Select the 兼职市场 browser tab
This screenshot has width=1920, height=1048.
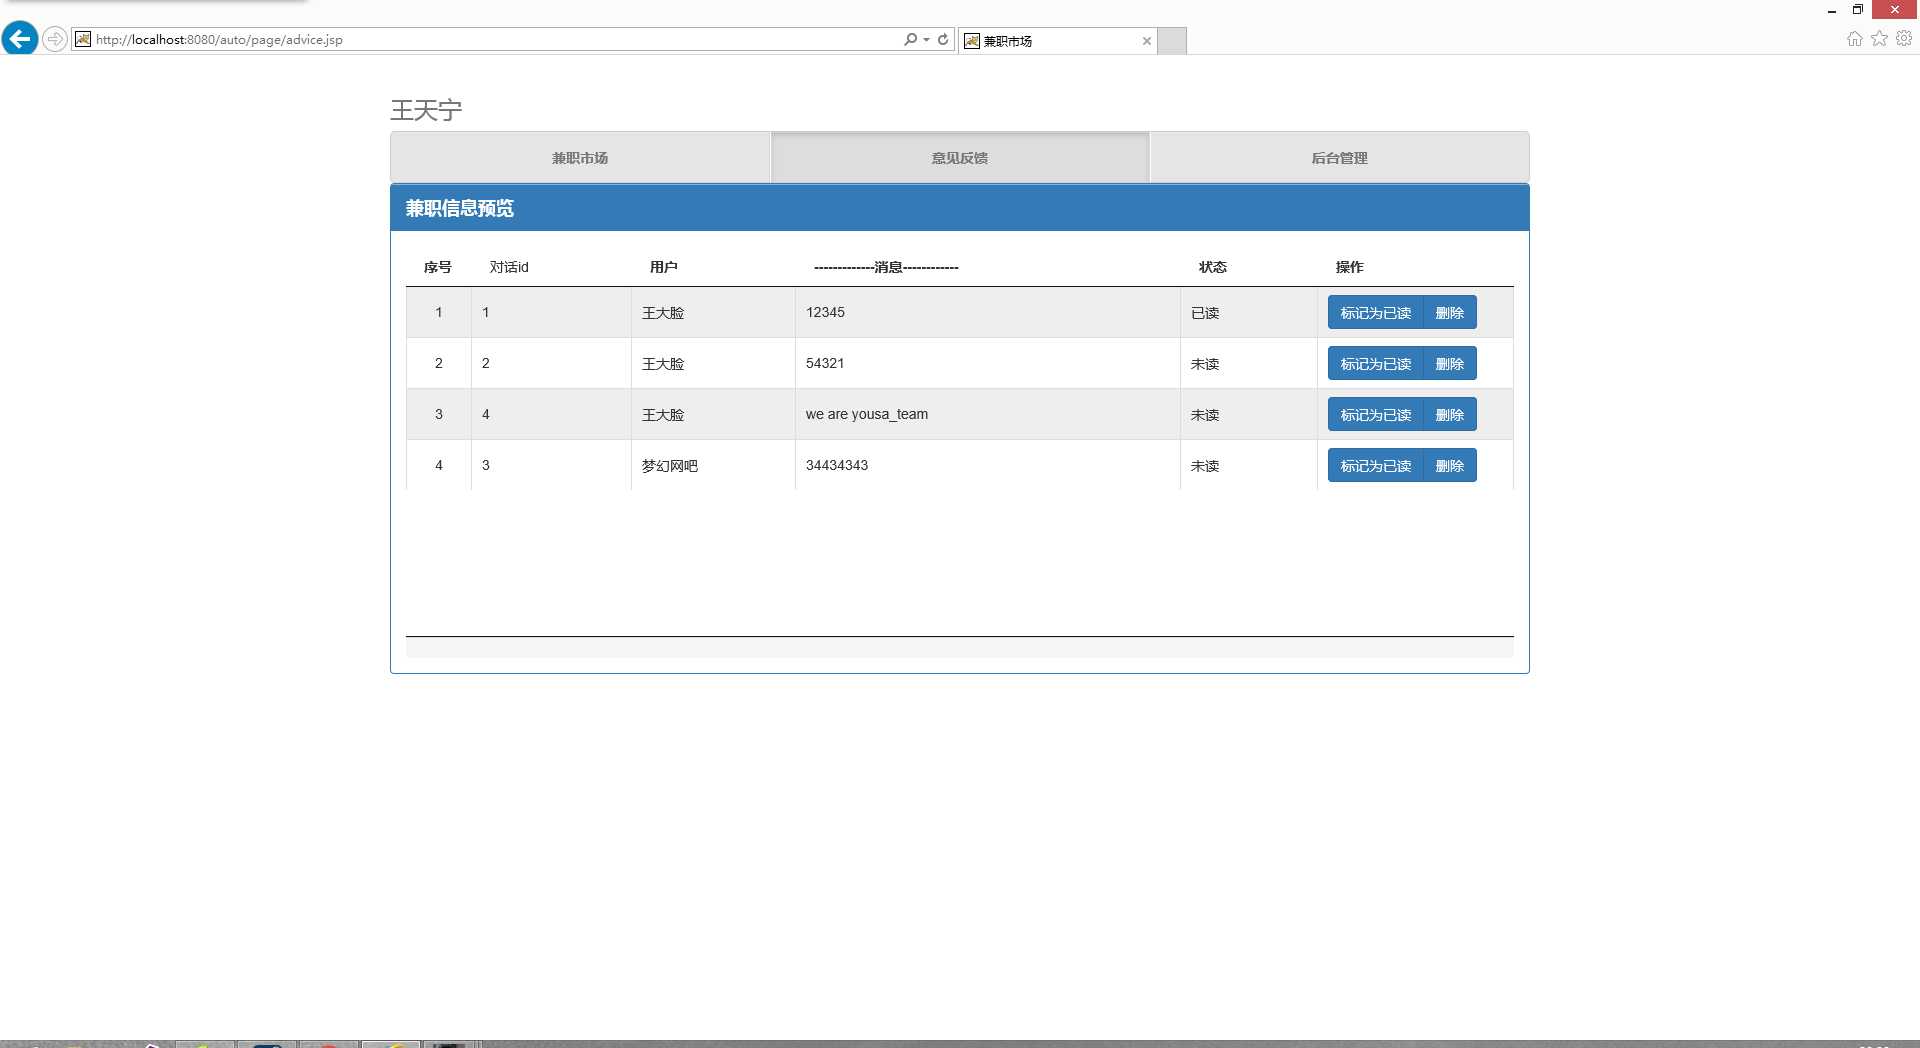click(1057, 41)
